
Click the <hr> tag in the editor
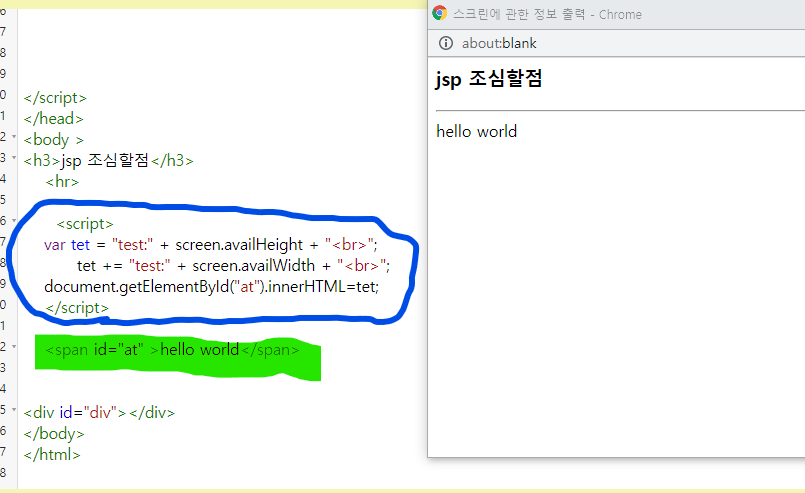click(62, 182)
